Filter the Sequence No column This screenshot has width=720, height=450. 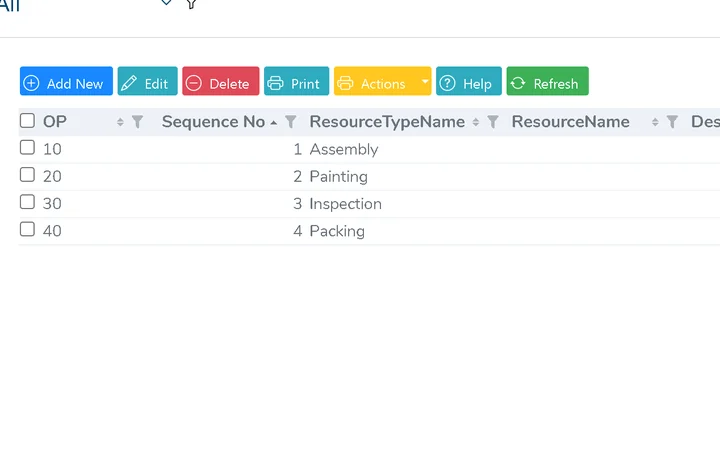[290, 122]
